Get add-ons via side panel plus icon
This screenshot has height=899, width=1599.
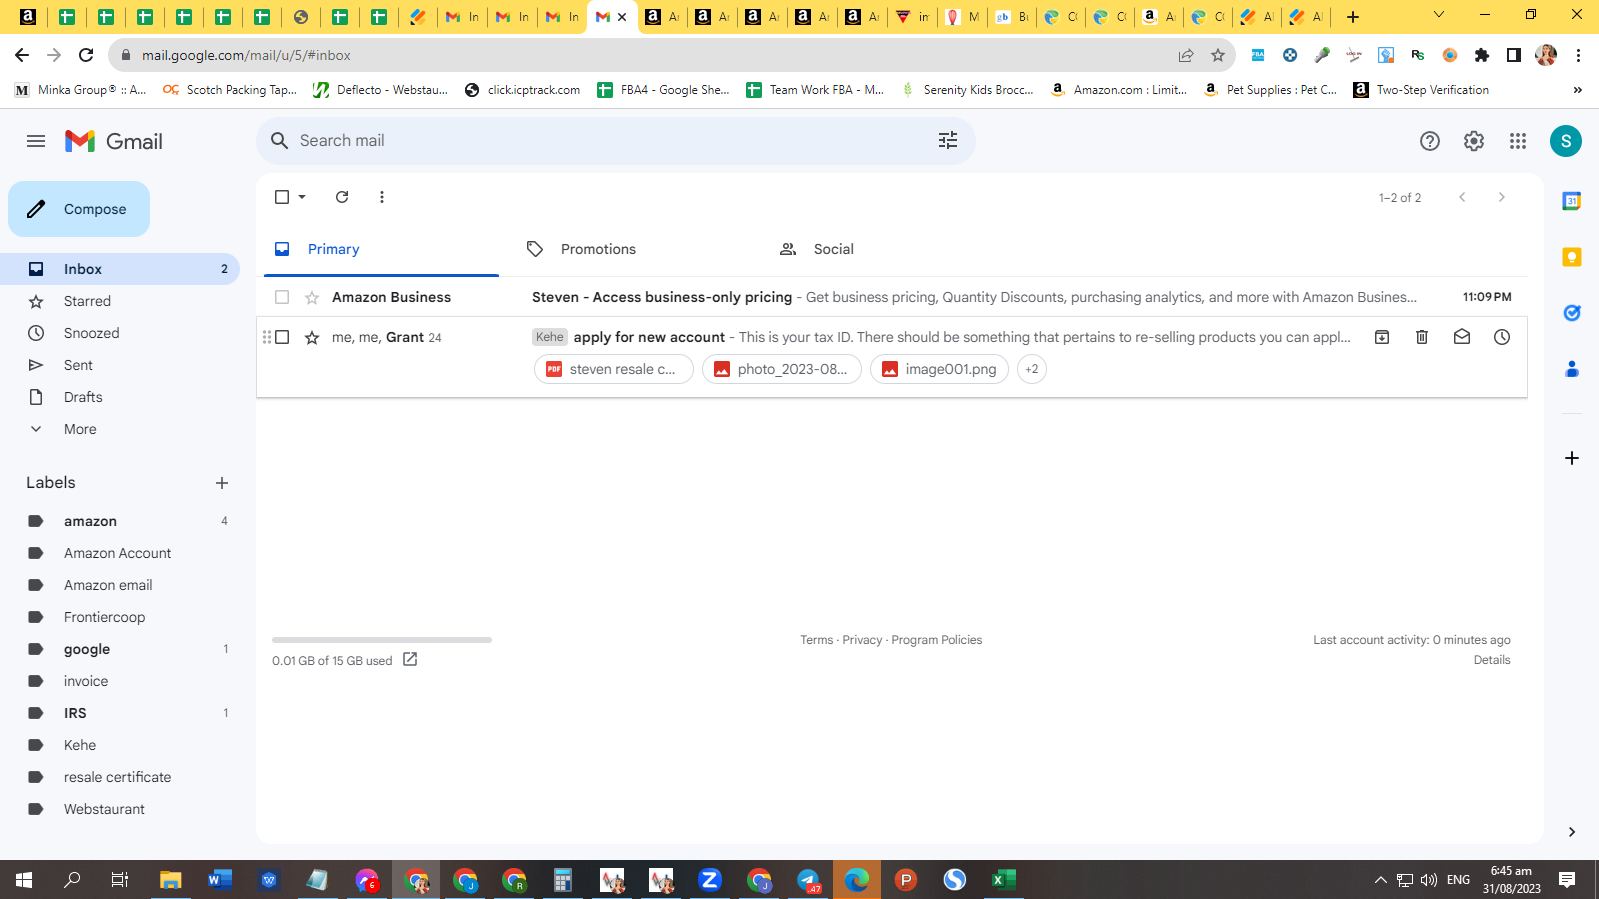(x=1572, y=458)
